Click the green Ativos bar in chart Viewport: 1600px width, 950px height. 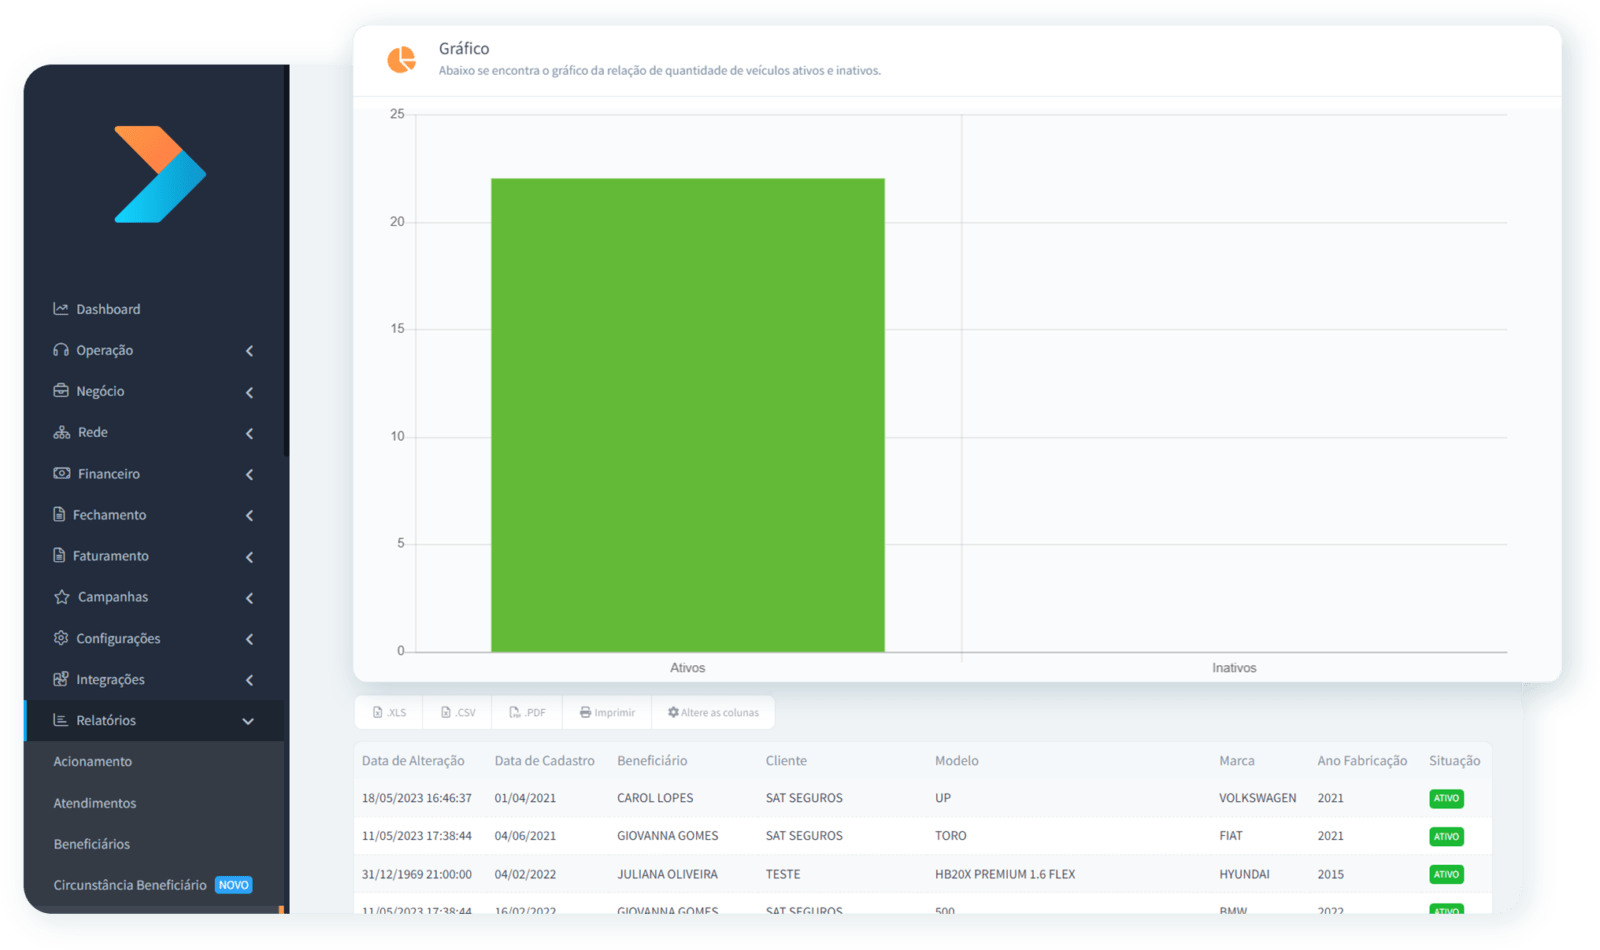pos(688,415)
